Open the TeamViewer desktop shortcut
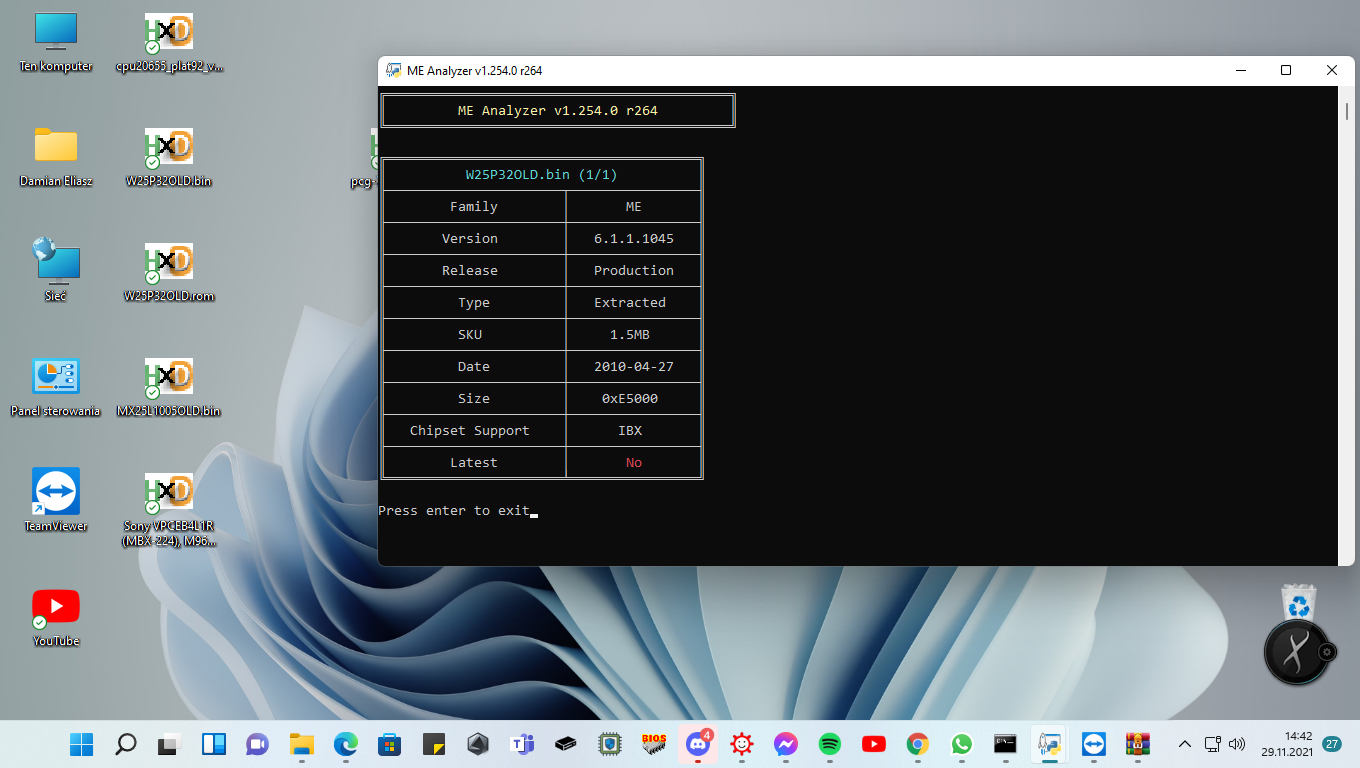Image resolution: width=1360 pixels, height=768 pixels. 56,493
